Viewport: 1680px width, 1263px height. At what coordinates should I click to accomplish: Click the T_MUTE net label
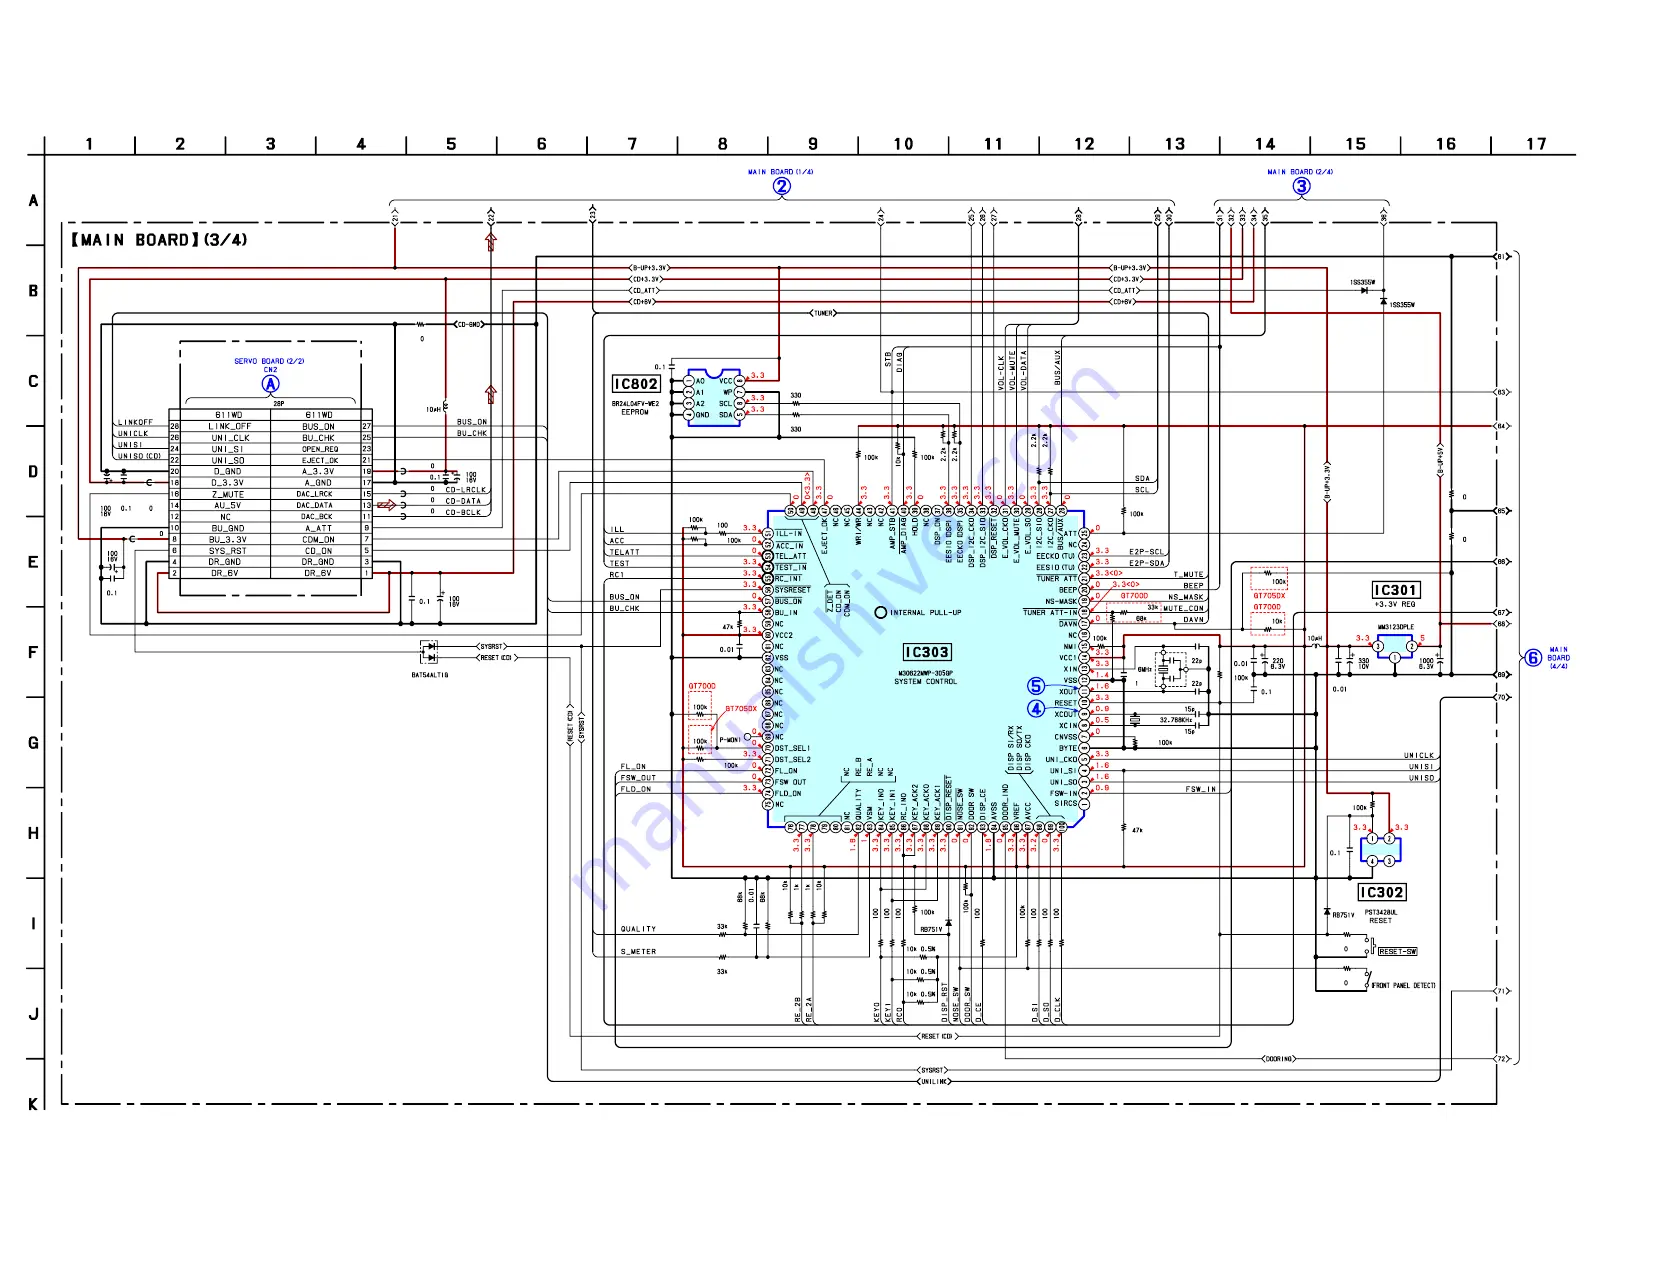1188,575
